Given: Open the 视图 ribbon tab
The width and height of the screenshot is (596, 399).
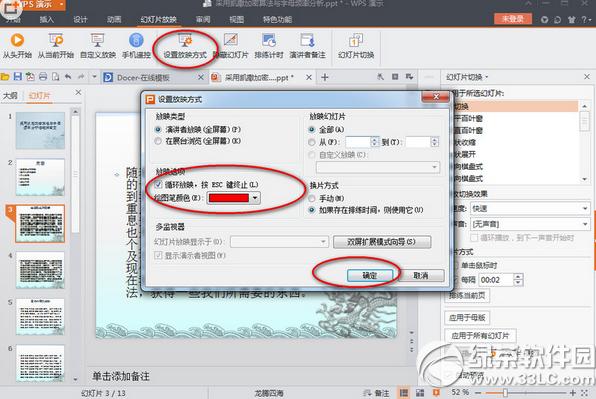Looking at the screenshot, I should [236, 19].
